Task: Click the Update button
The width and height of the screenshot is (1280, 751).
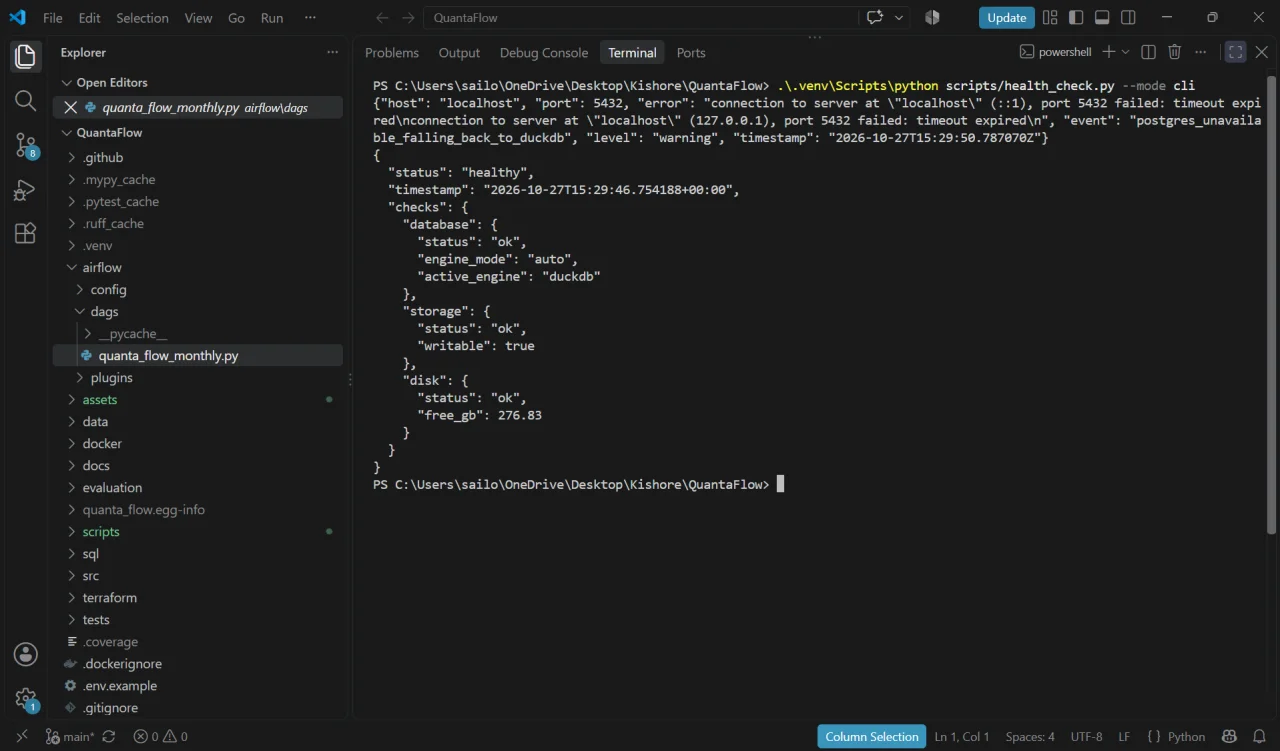Action: pos(1007,18)
